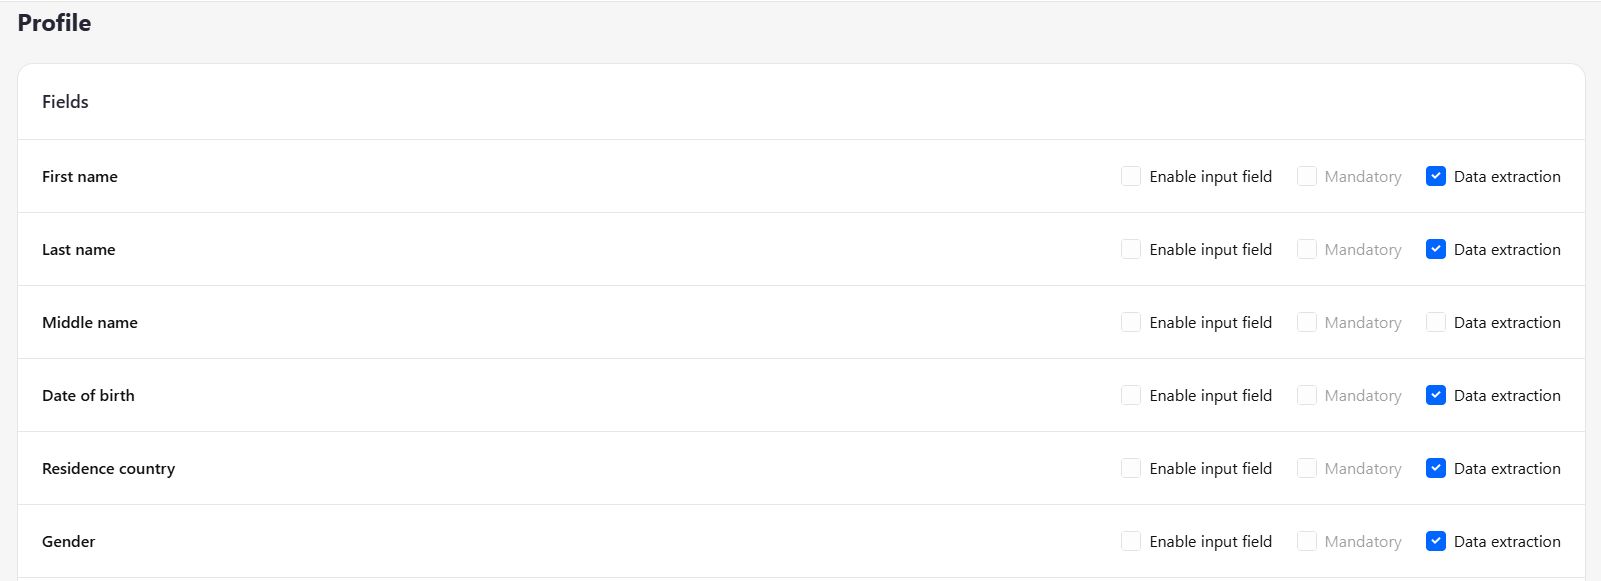Uncheck Data extraction for First name
This screenshot has width=1601, height=581.
click(x=1436, y=176)
